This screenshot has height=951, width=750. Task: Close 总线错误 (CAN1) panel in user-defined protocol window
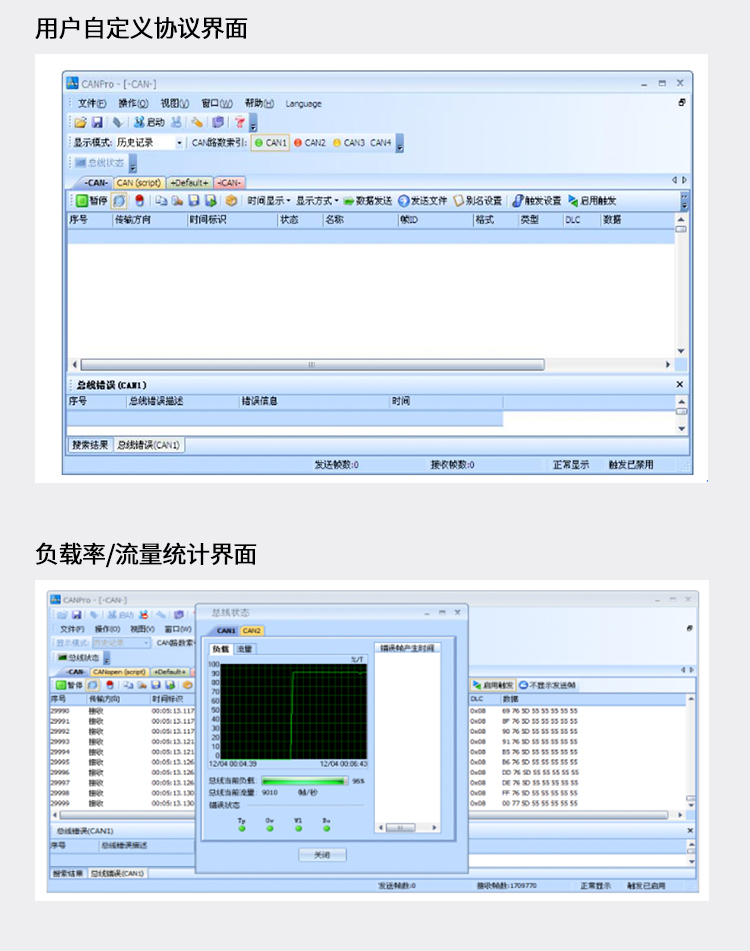click(x=680, y=385)
